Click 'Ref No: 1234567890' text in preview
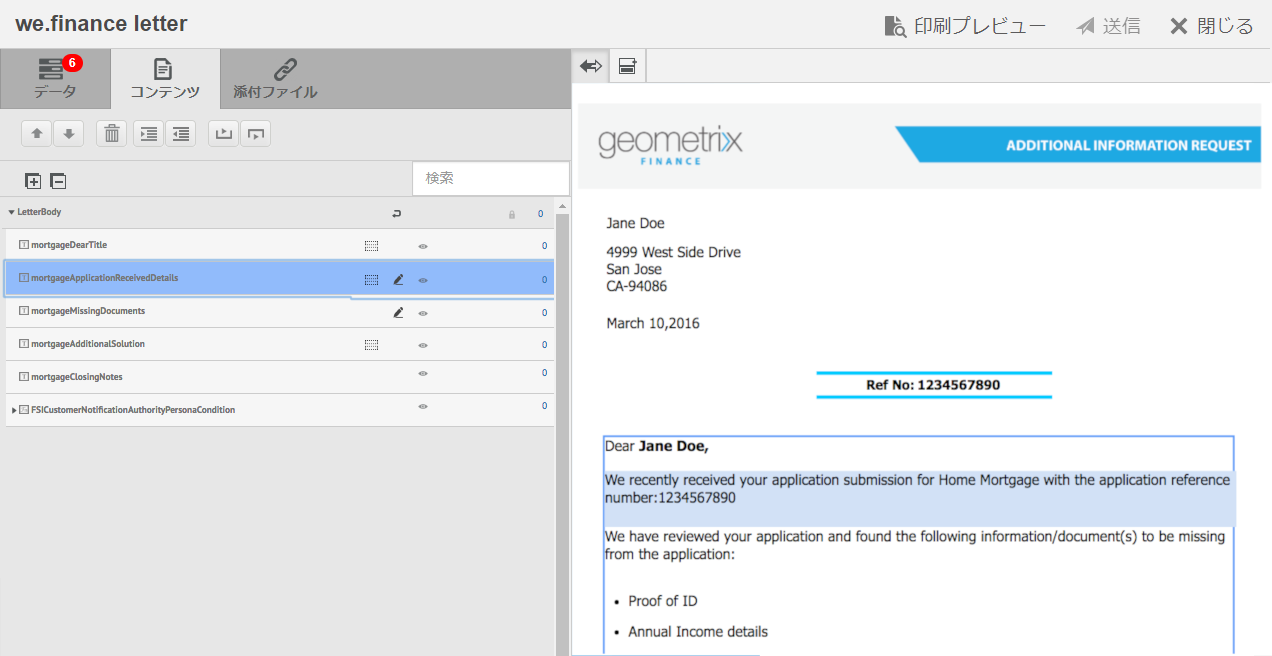 [933, 385]
